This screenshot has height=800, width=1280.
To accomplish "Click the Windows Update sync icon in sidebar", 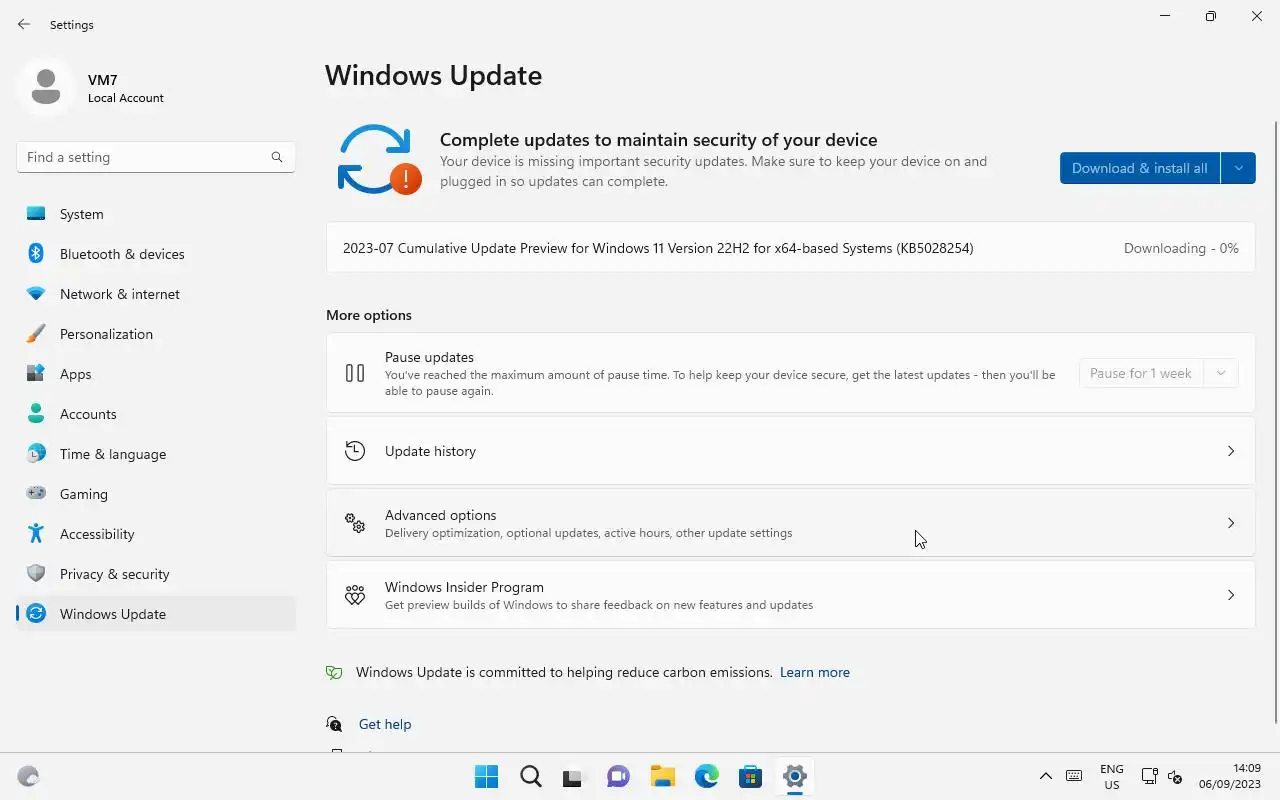I will (36, 614).
